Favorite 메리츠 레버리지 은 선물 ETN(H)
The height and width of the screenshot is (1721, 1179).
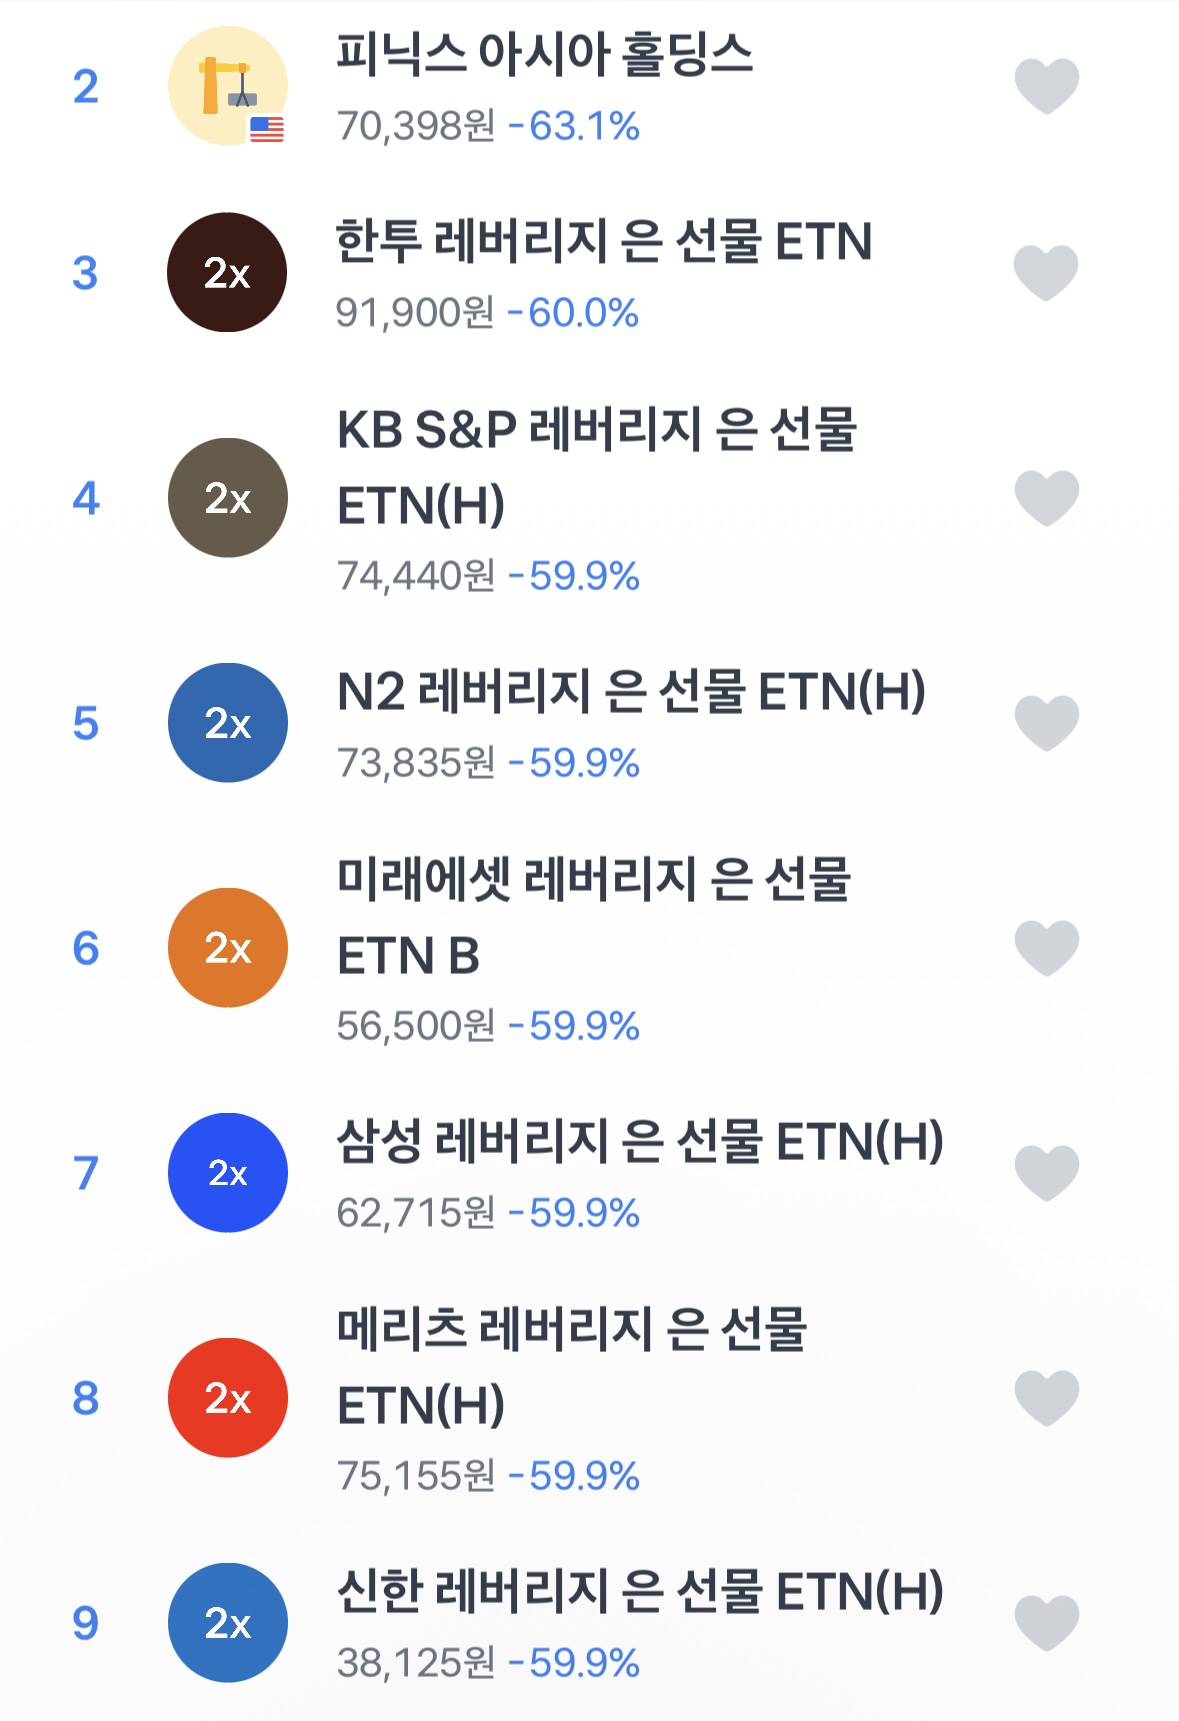click(1046, 1398)
